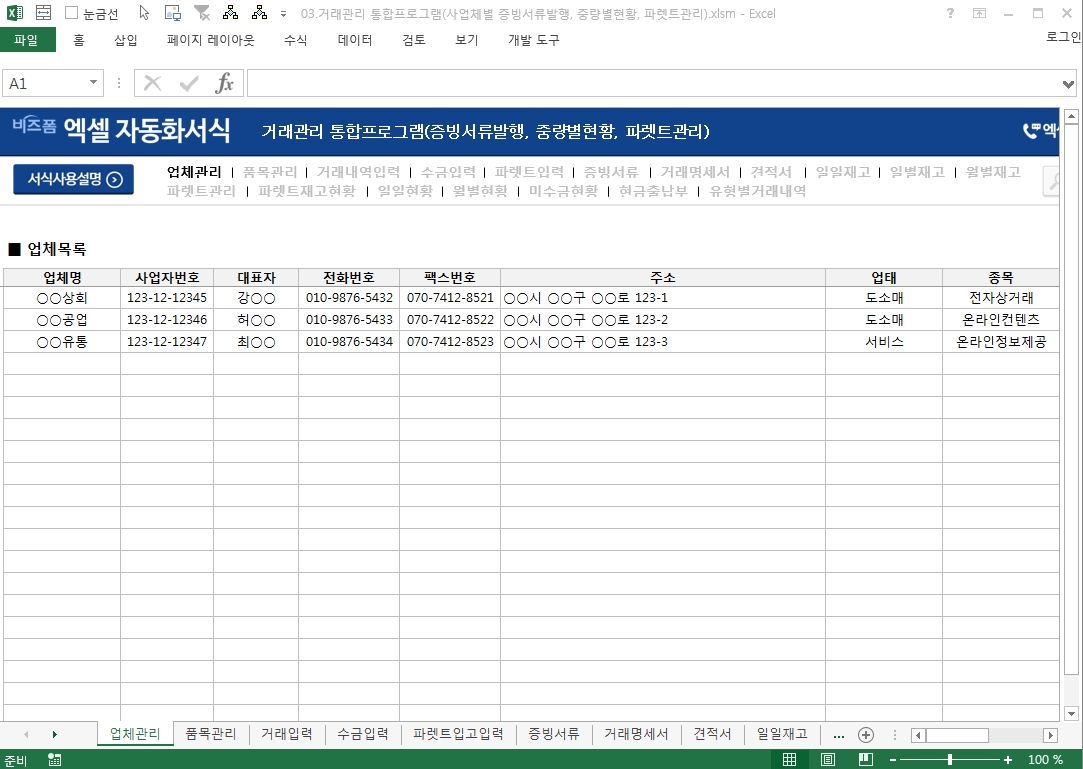Click the 유형별거래내역 navigation link
The width and height of the screenshot is (1083, 769).
[758, 191]
